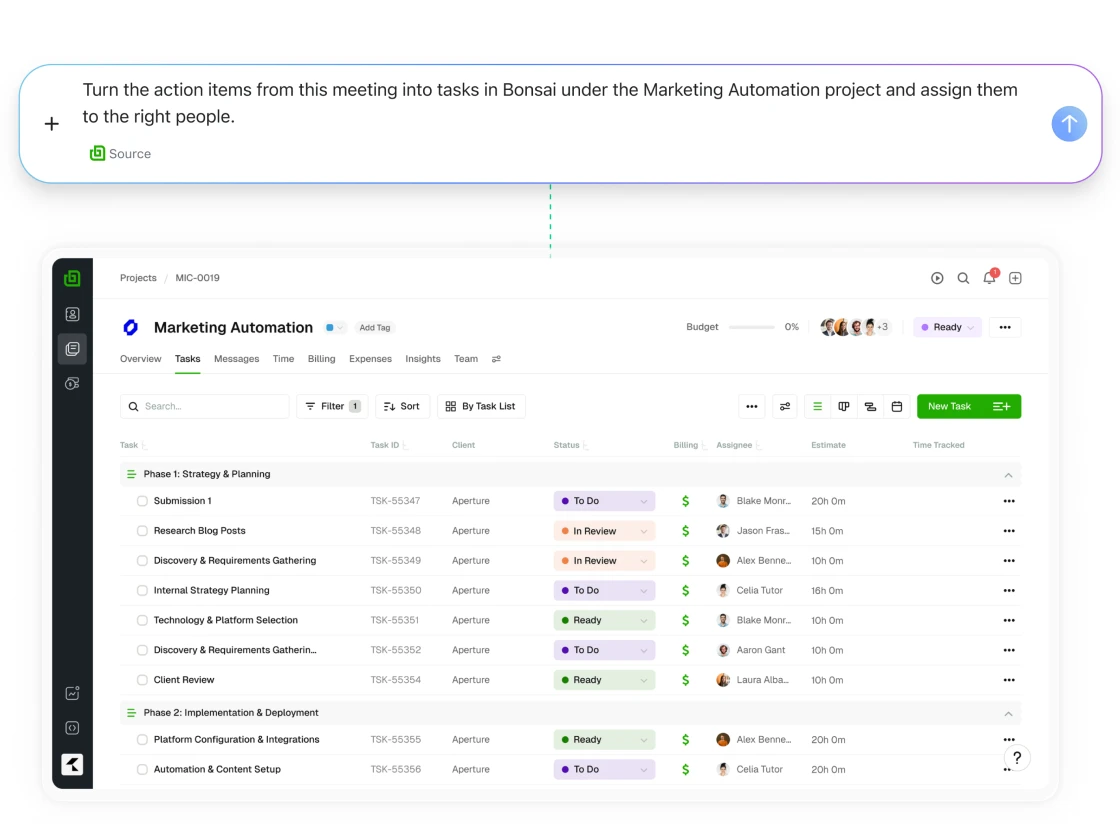Switch to the Messages tab
The width and height of the screenshot is (1120, 840).
[x=236, y=359]
